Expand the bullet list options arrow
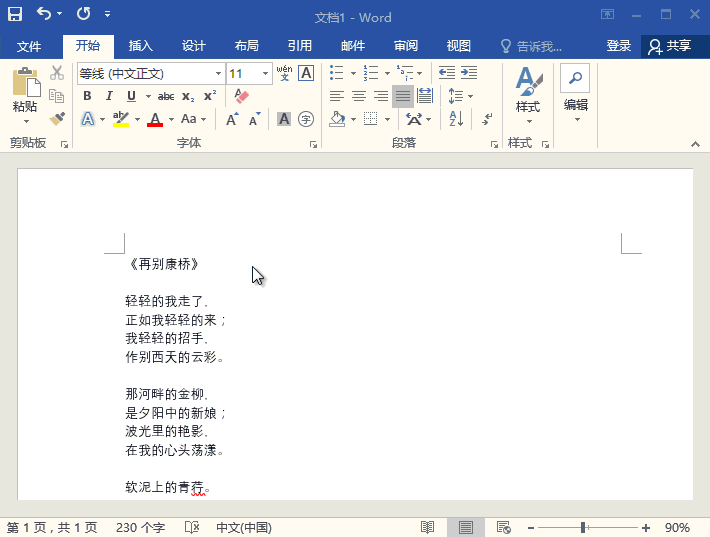710x537 pixels. coord(353,73)
